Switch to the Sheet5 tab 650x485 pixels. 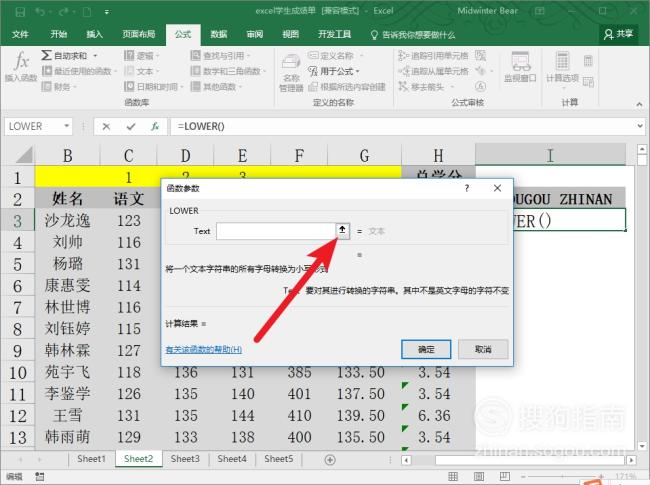[279, 459]
